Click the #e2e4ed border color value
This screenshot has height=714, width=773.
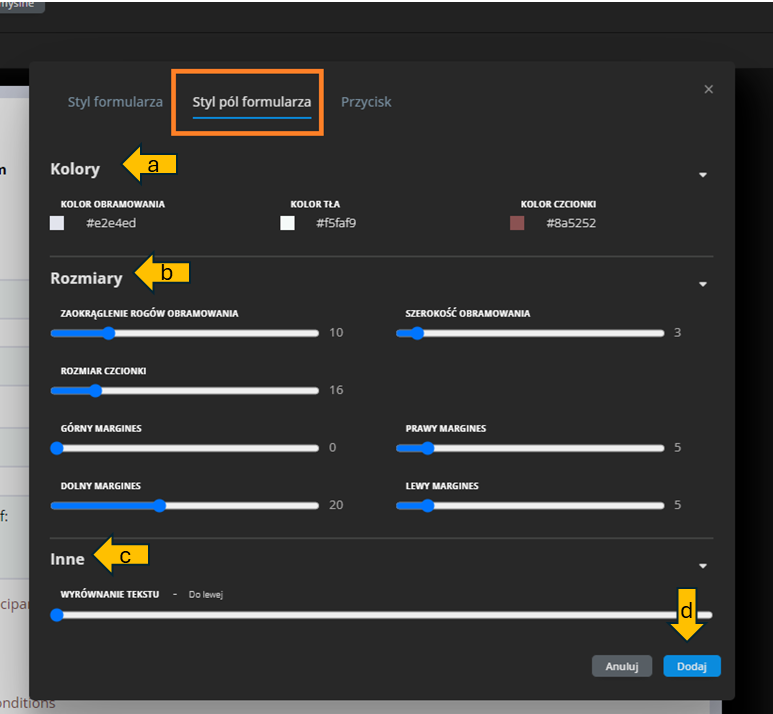(110, 223)
